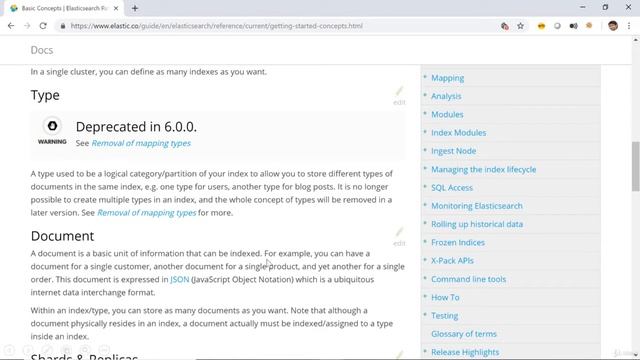The image size is (640, 360).
Task: Close the Basic Concepts tab
Action: coord(116,8)
